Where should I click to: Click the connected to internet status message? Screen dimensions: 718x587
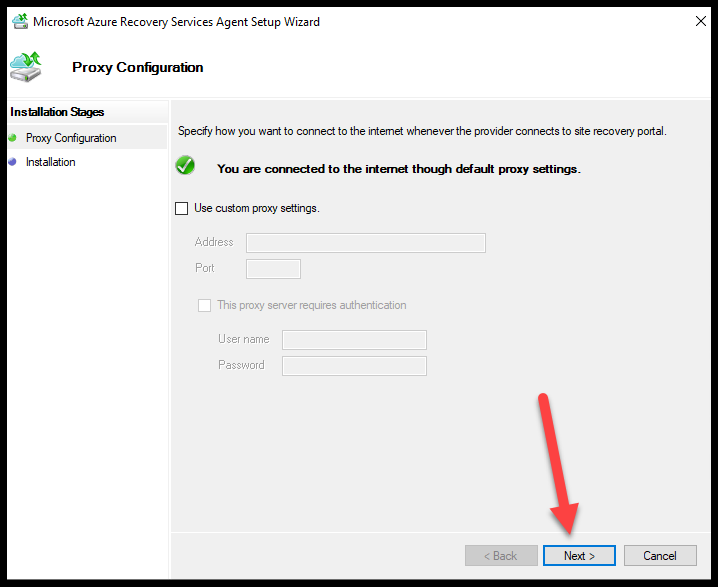tap(399, 169)
